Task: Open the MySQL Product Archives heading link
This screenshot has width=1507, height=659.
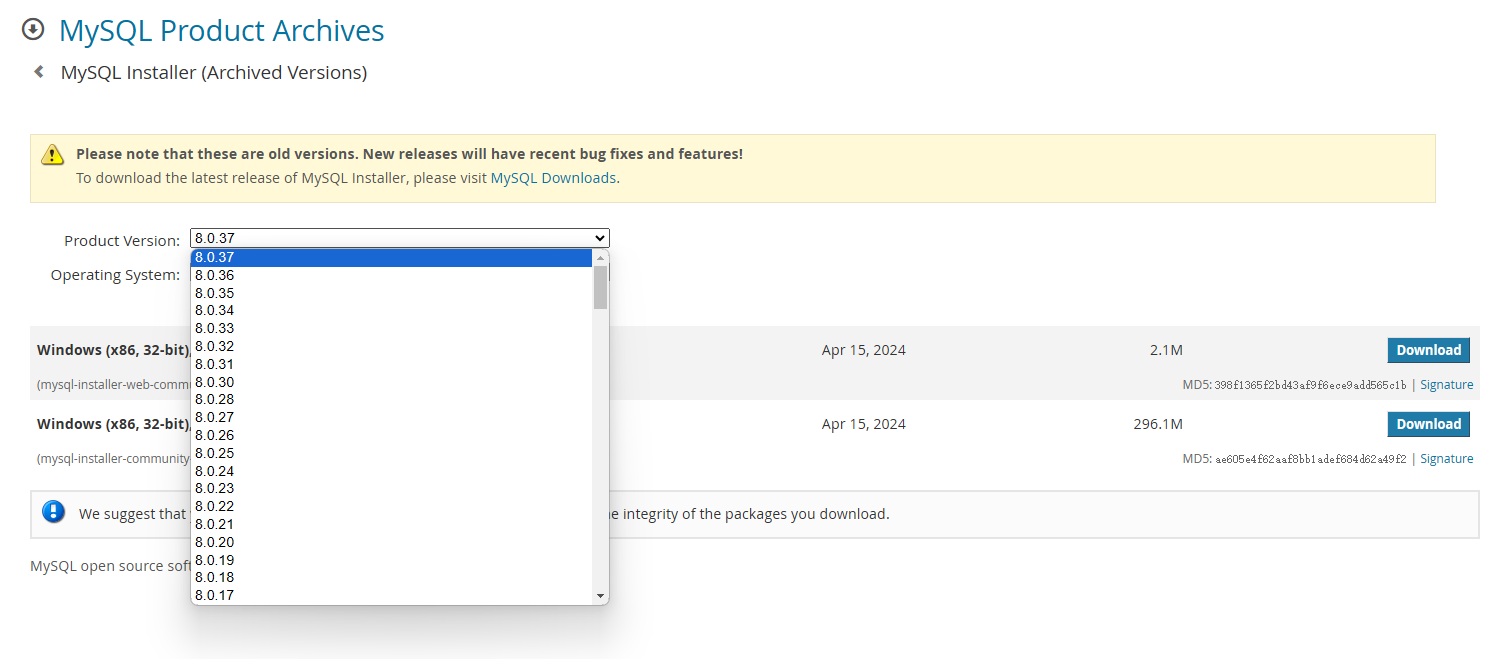Action: pos(221,30)
